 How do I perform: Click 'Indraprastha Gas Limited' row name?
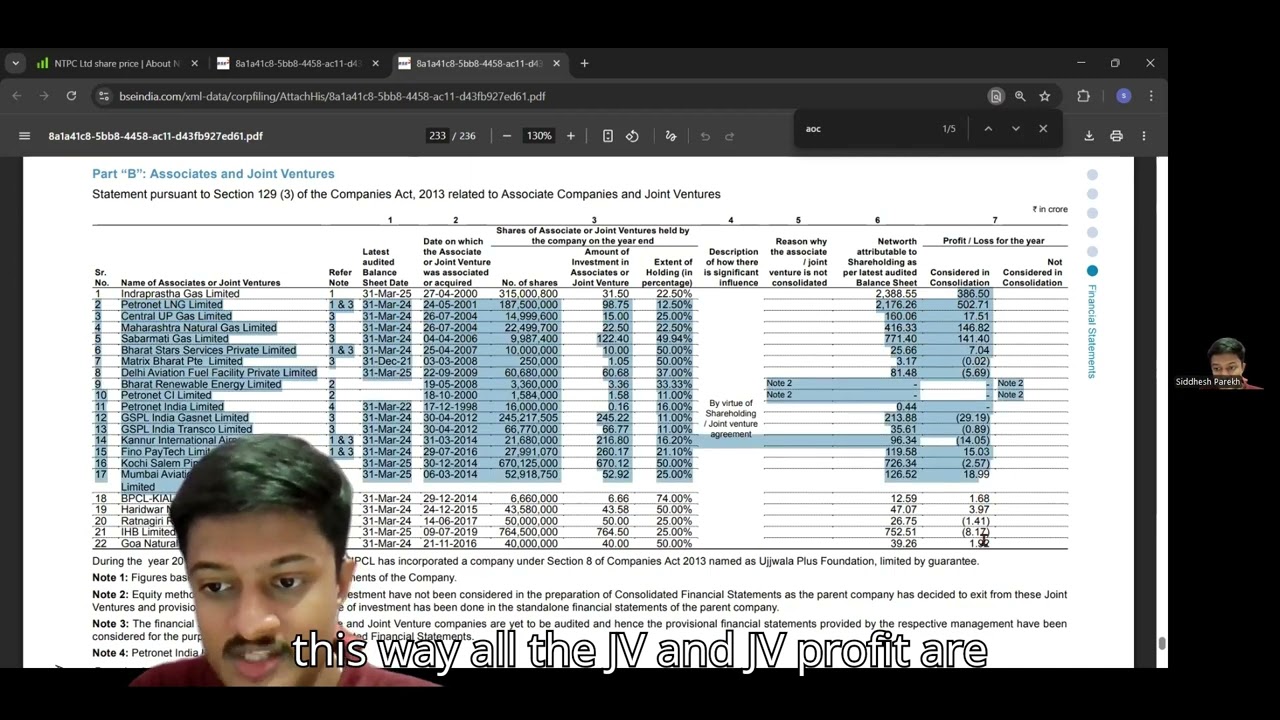180,294
